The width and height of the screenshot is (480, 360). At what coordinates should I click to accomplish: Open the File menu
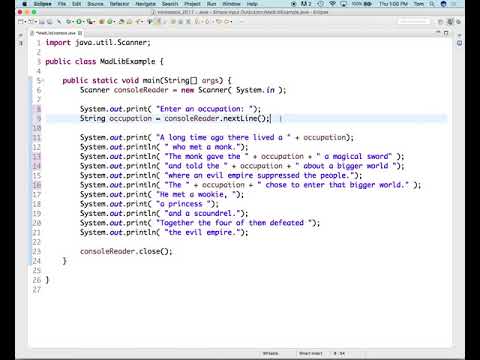pos(62,4)
